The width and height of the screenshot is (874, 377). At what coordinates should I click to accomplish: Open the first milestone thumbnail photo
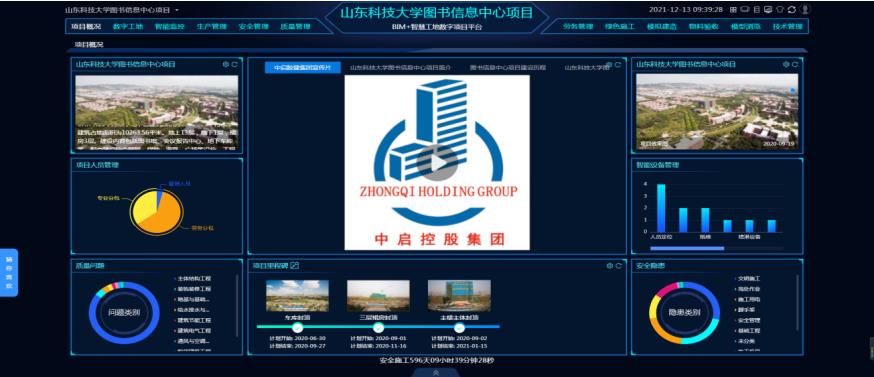pos(297,296)
